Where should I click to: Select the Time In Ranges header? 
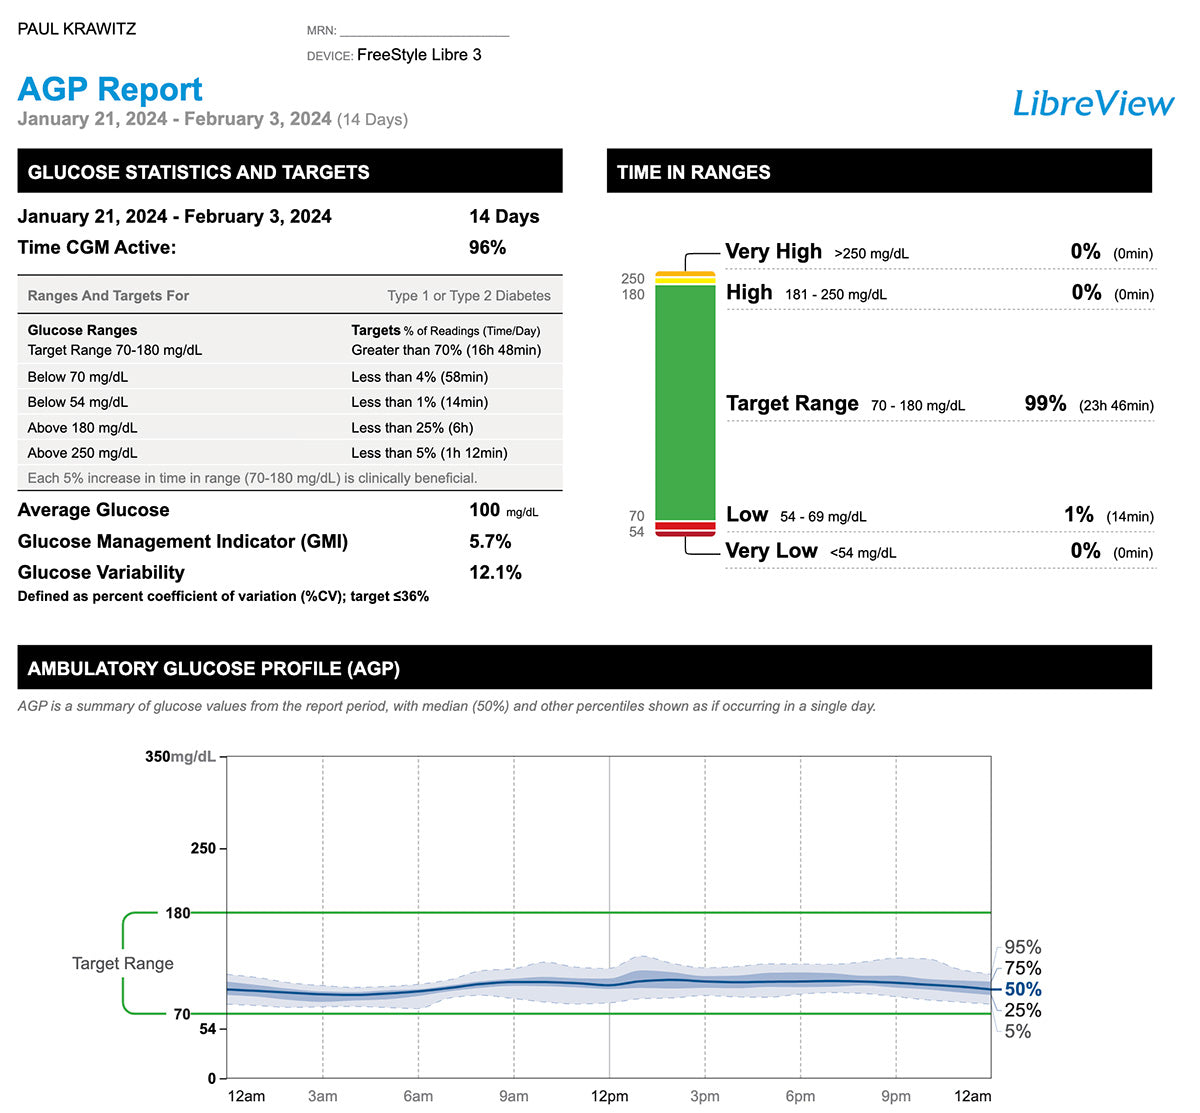pyautogui.click(x=878, y=171)
